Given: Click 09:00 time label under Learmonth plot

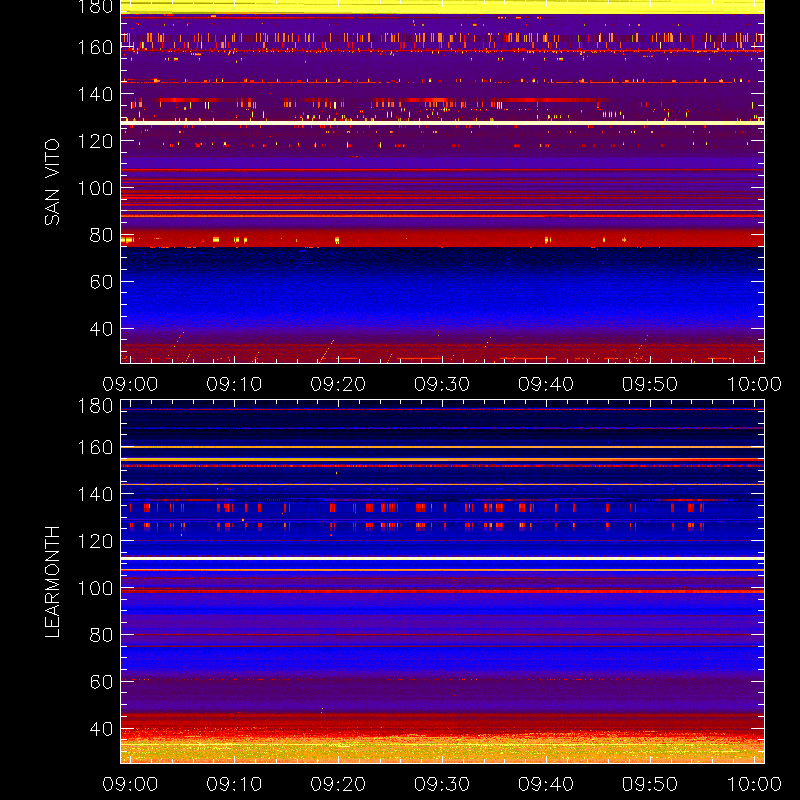Looking at the screenshot, I should (130, 784).
